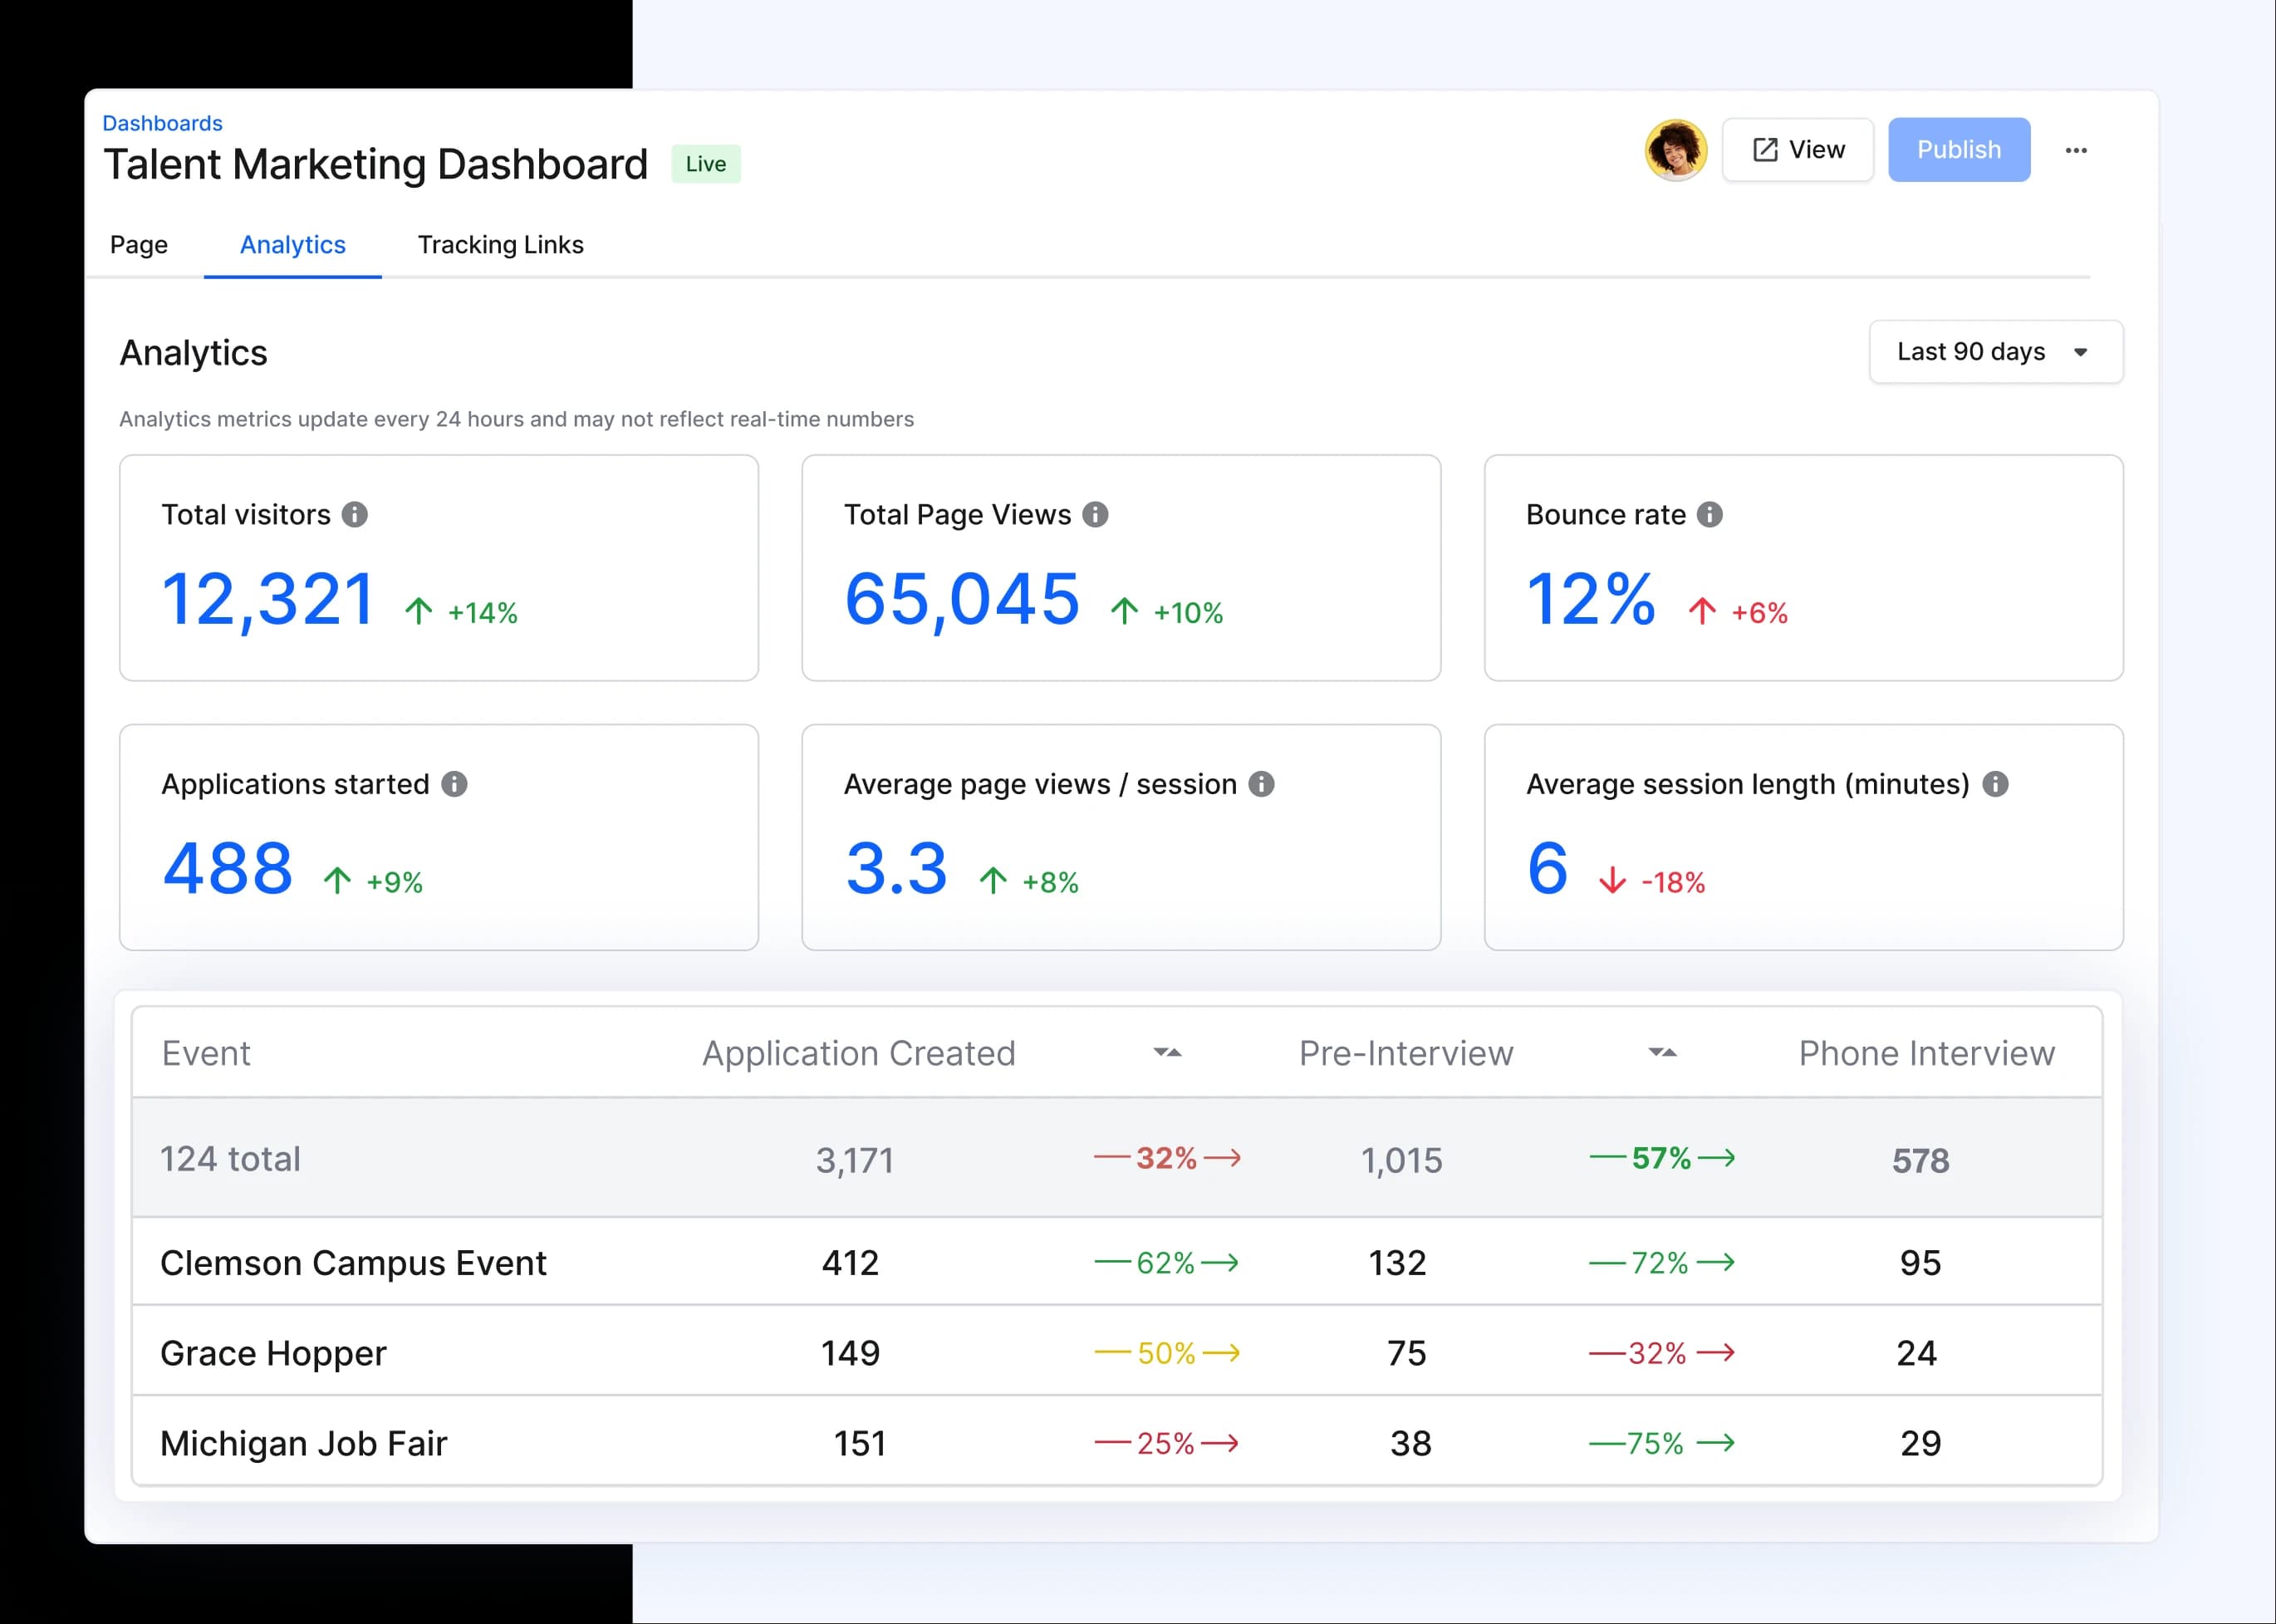2276x1624 pixels.
Task: Open the more options ellipsis menu
Action: (2077, 150)
